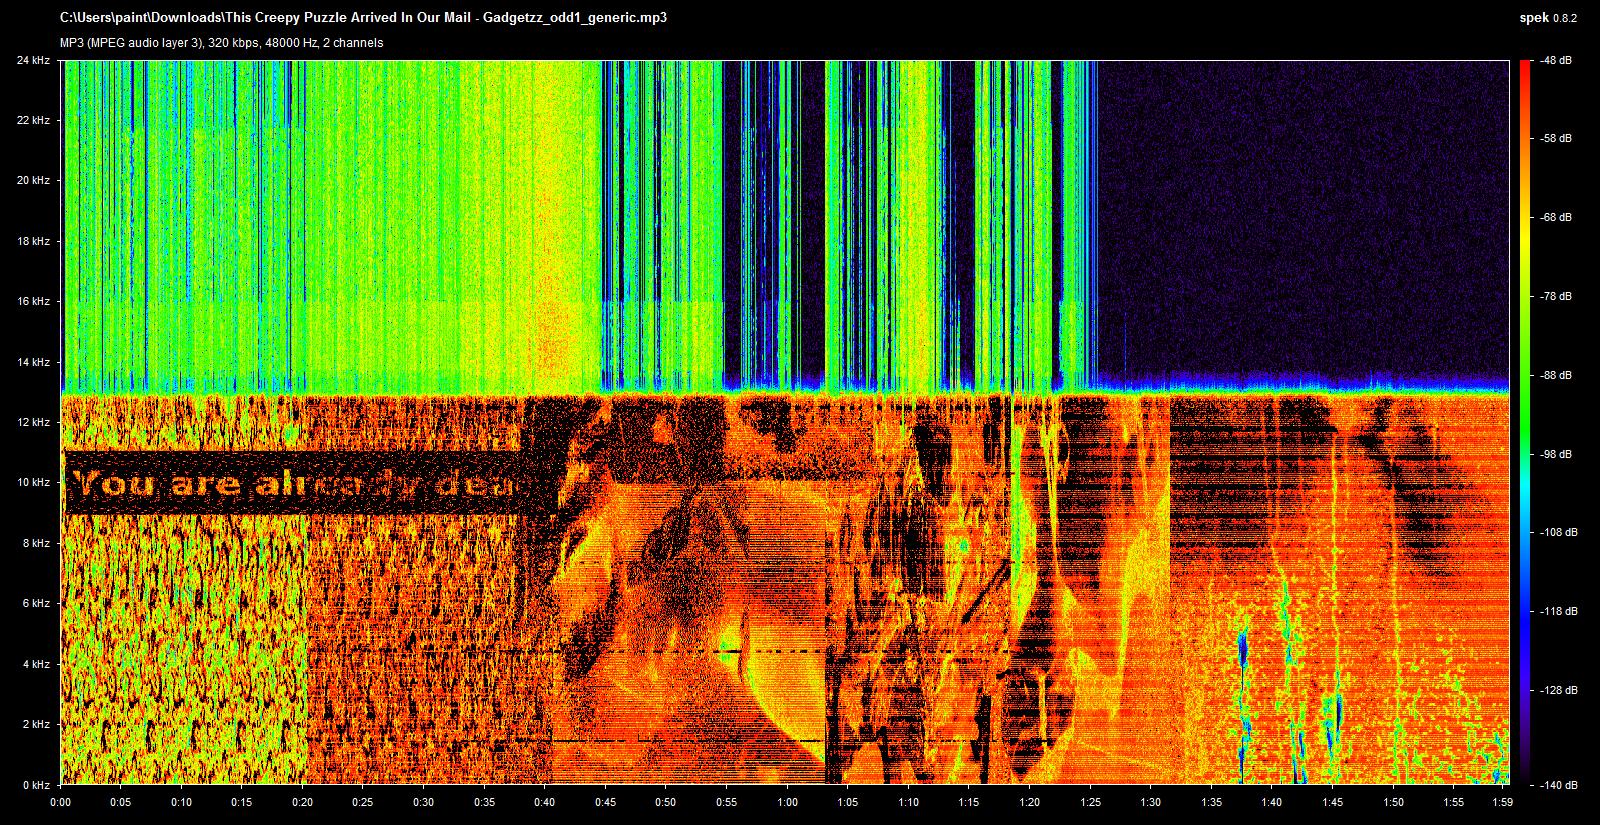Image resolution: width=1600 pixels, height=825 pixels.
Task: Click the 0:00 time axis marker
Action: pos(61,802)
